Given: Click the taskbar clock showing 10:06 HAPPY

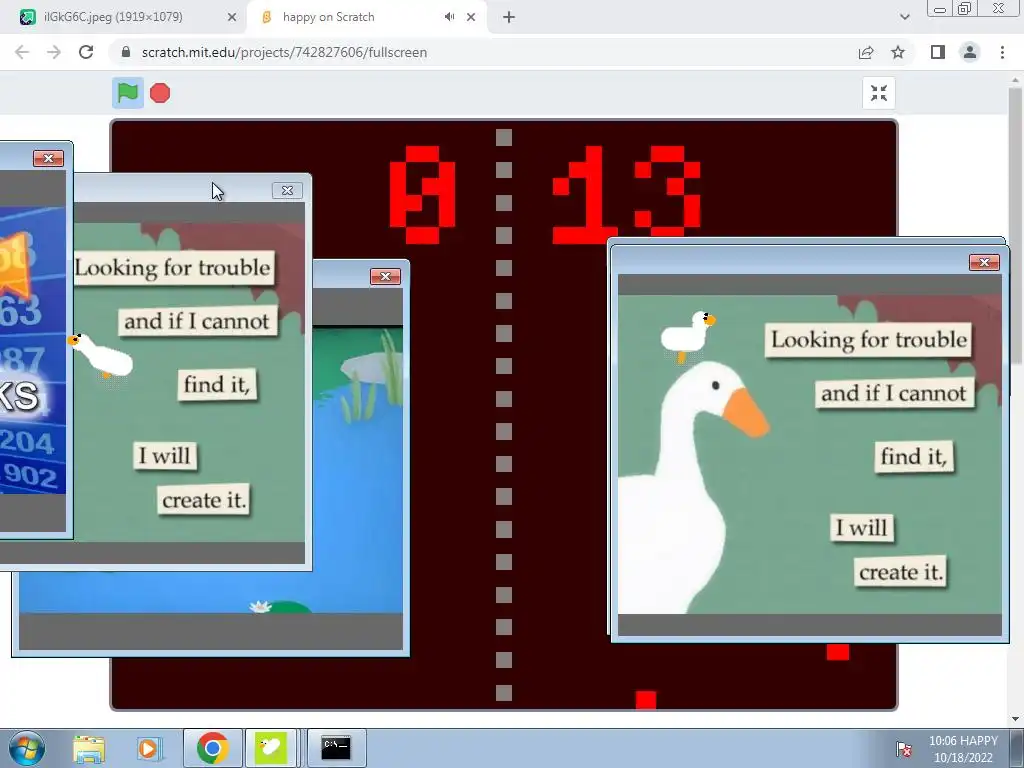Looking at the screenshot, I should pos(963,749).
